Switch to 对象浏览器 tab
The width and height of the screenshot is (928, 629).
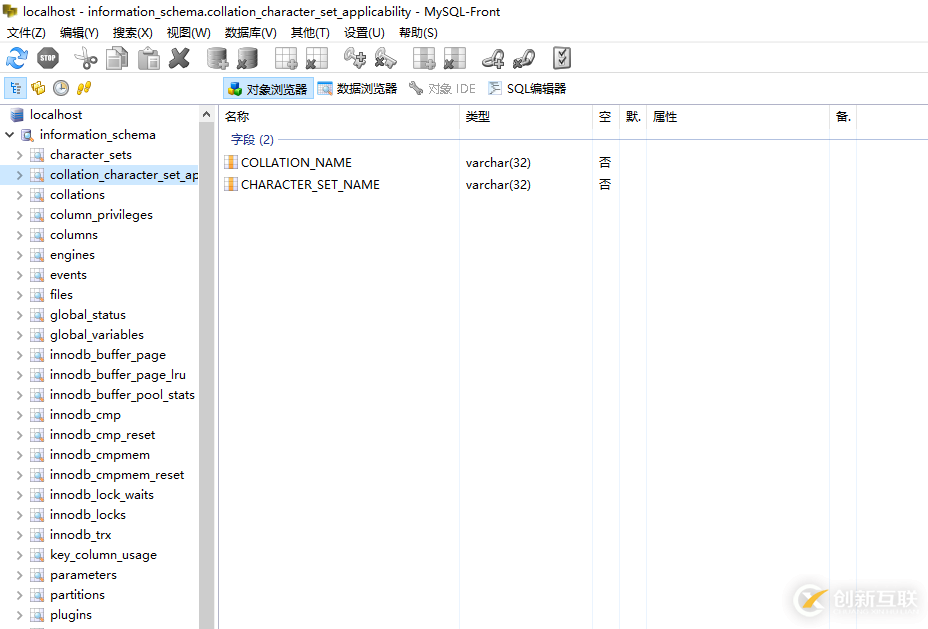[x=268, y=89]
